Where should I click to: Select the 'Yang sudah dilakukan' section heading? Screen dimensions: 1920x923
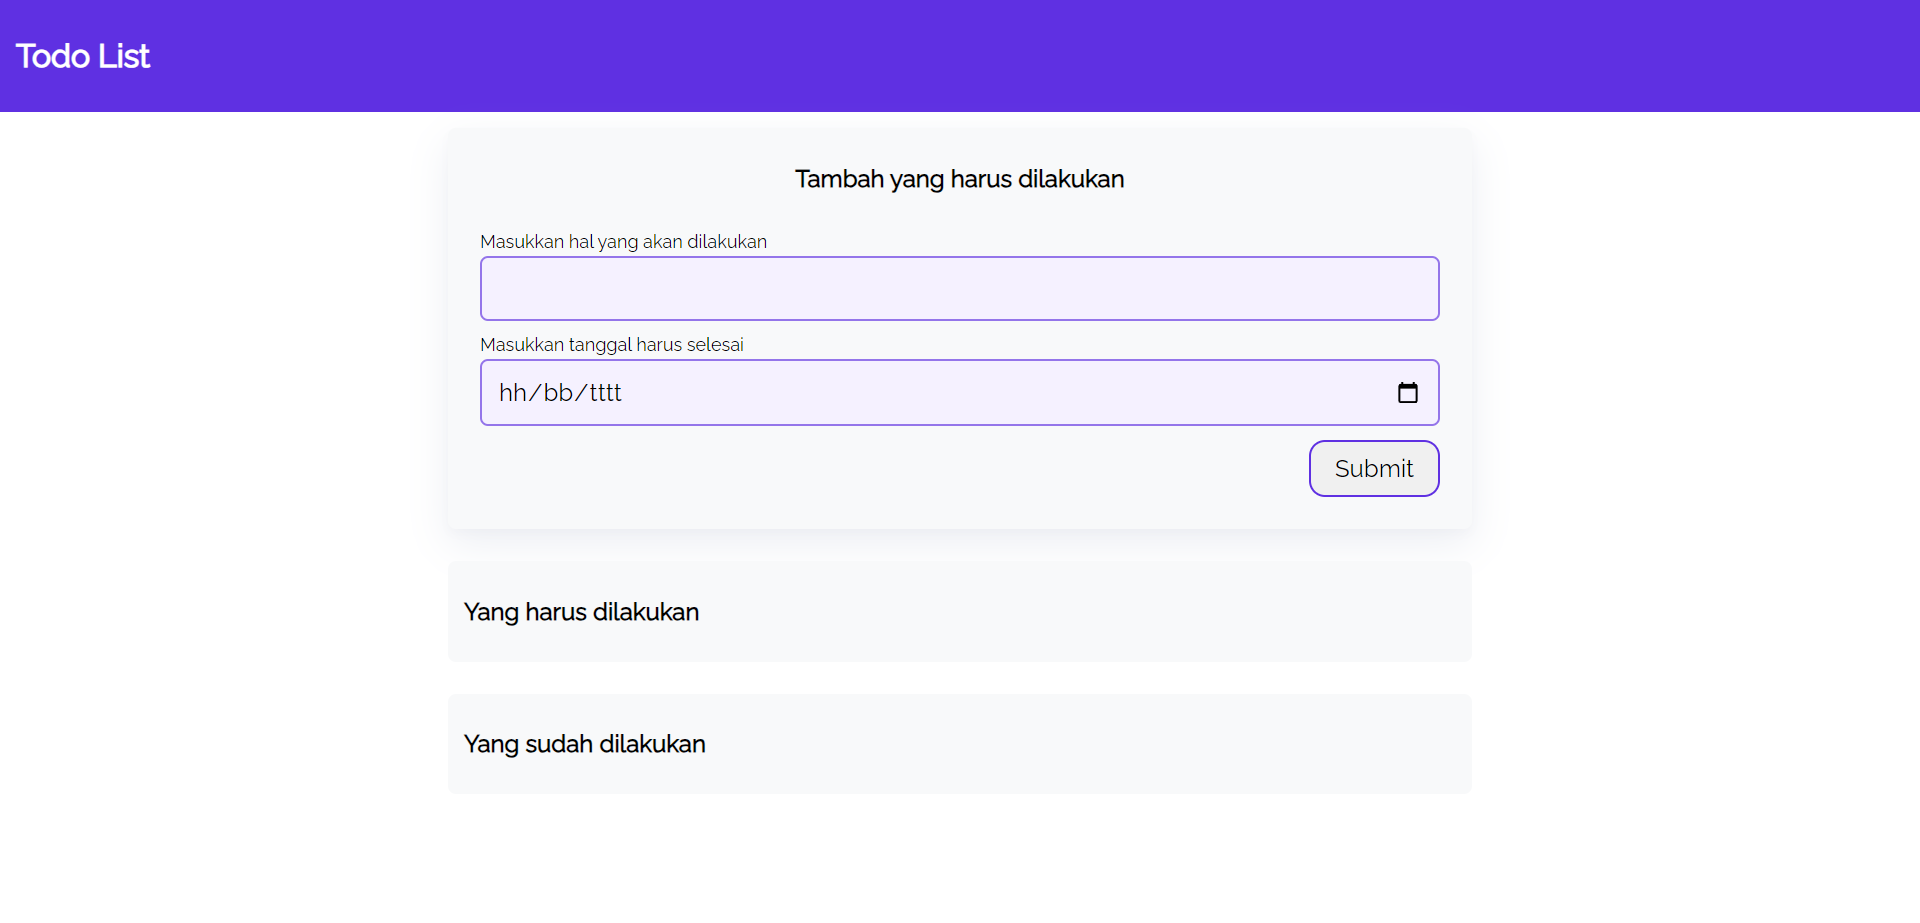coord(584,744)
